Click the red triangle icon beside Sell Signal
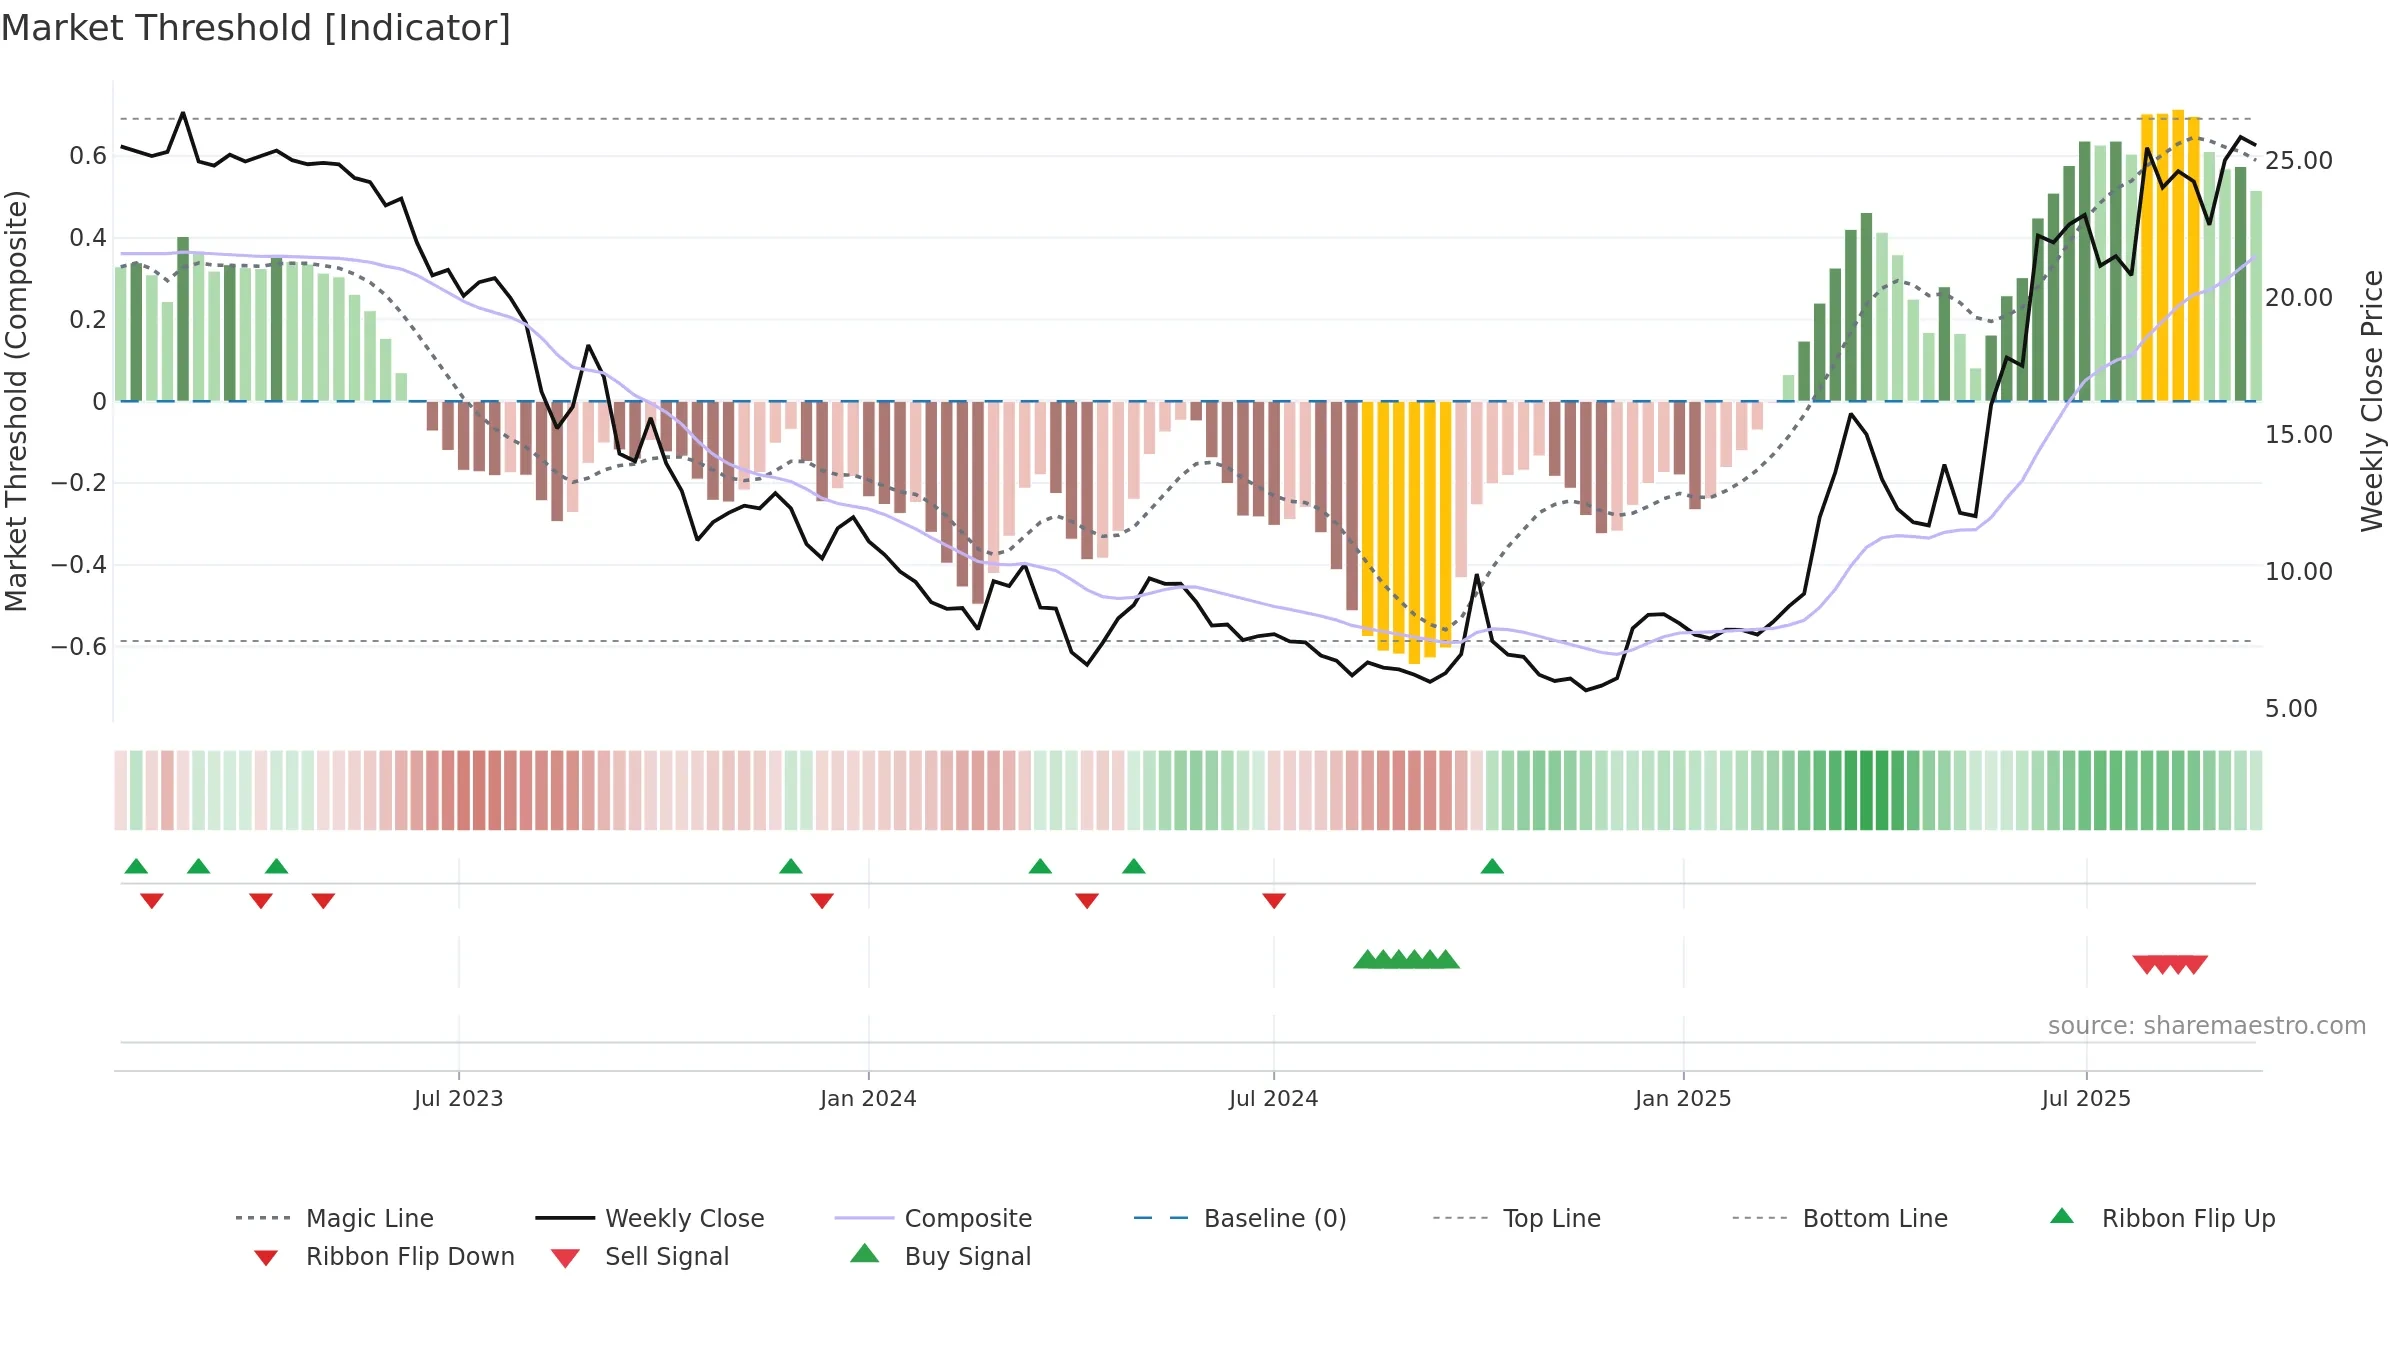Viewport: 2400px width, 1350px height. pos(565,1258)
